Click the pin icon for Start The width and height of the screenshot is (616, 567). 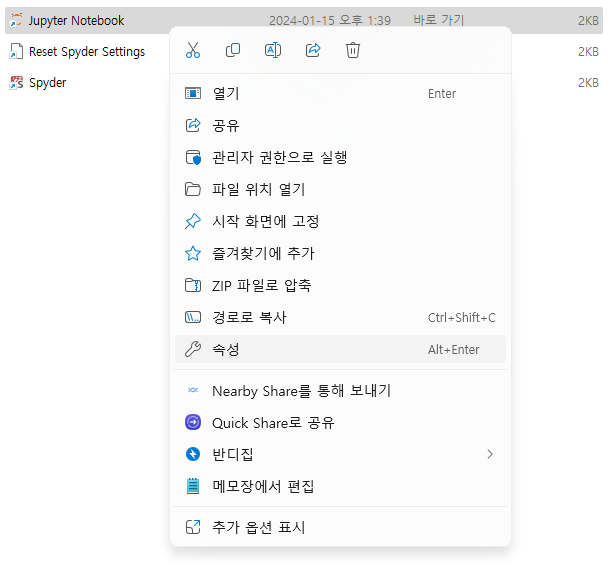[x=193, y=221]
